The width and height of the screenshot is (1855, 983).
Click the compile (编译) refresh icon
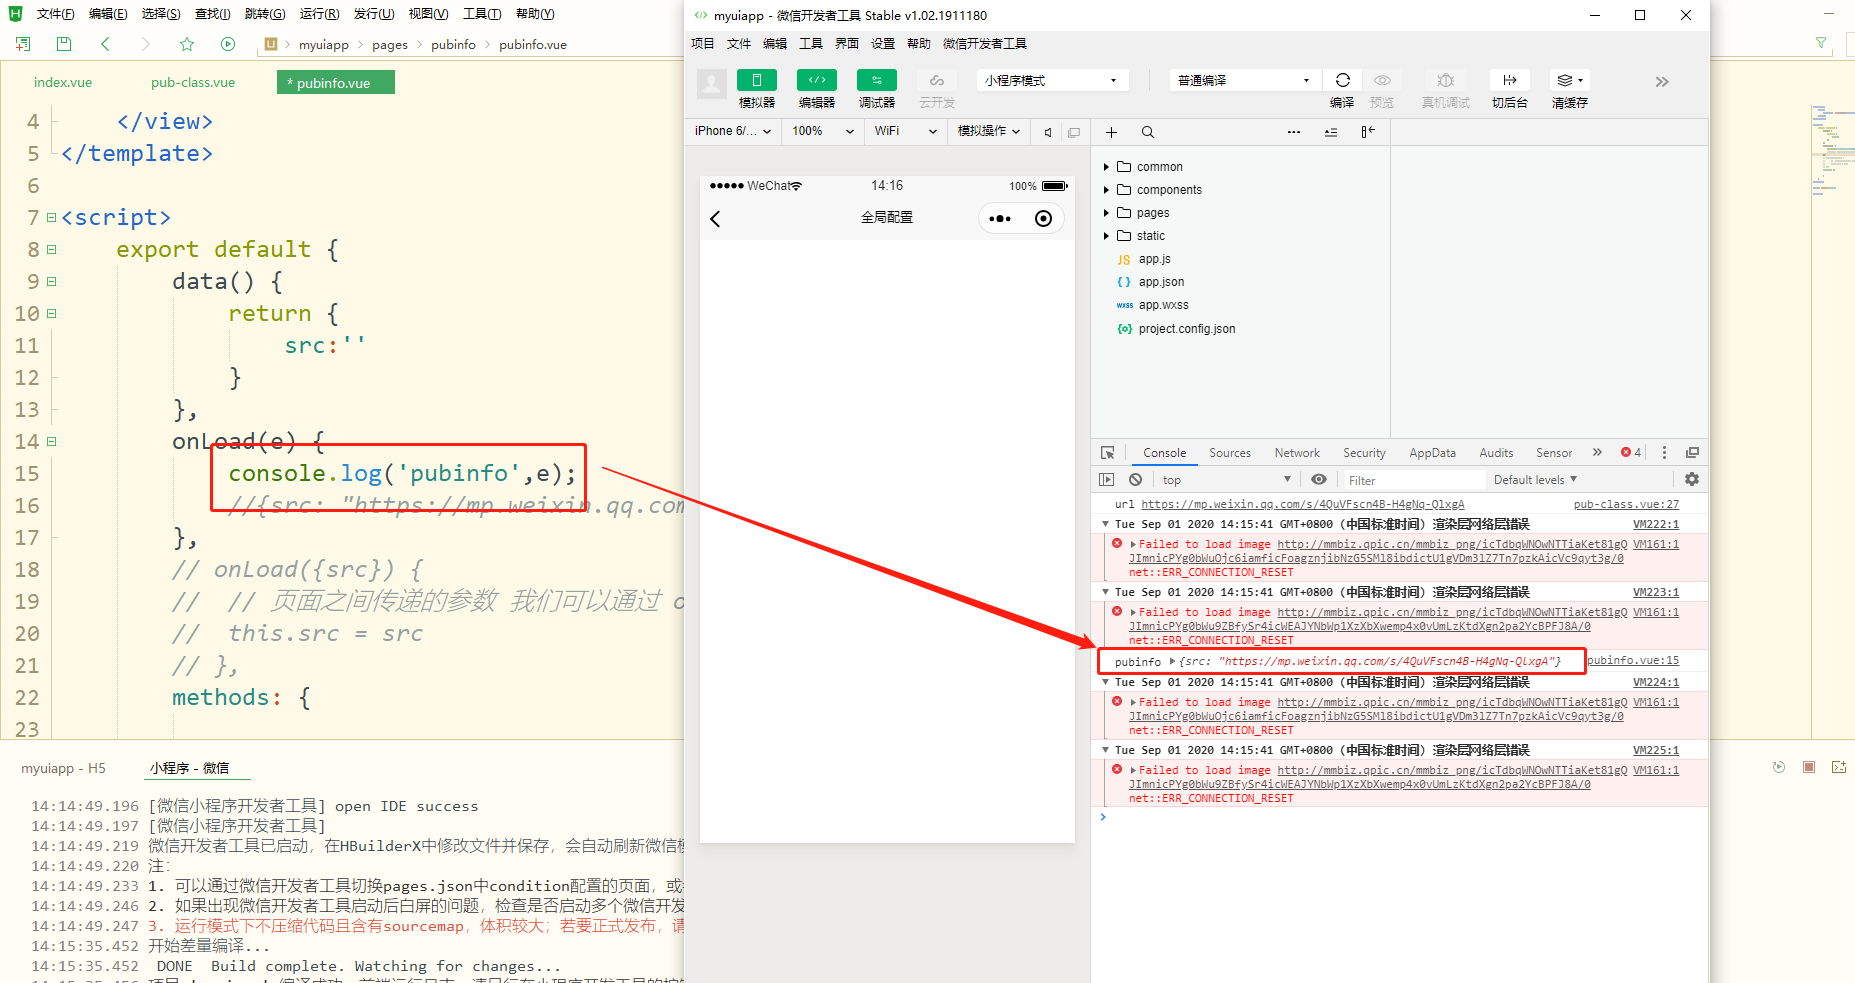click(x=1343, y=80)
